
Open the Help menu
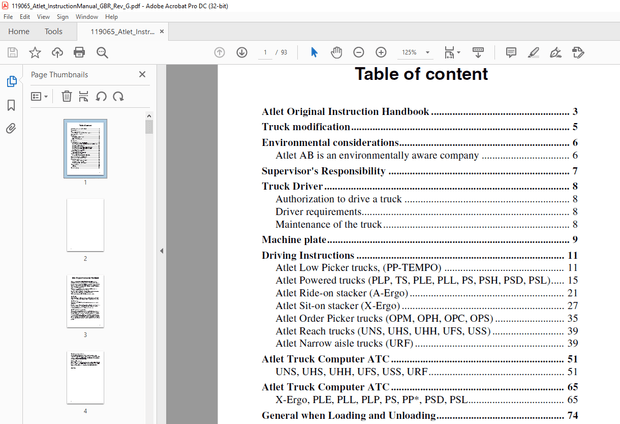[111, 17]
